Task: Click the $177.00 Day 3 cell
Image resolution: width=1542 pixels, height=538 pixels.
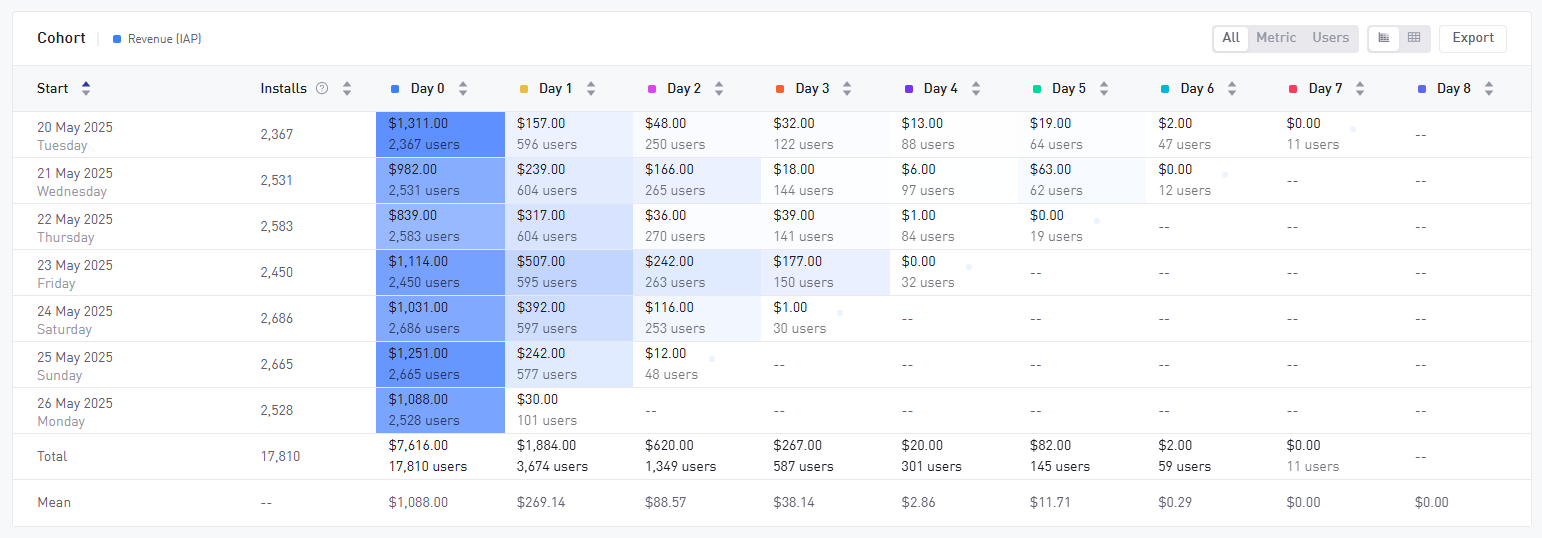Action: [x=825, y=272]
